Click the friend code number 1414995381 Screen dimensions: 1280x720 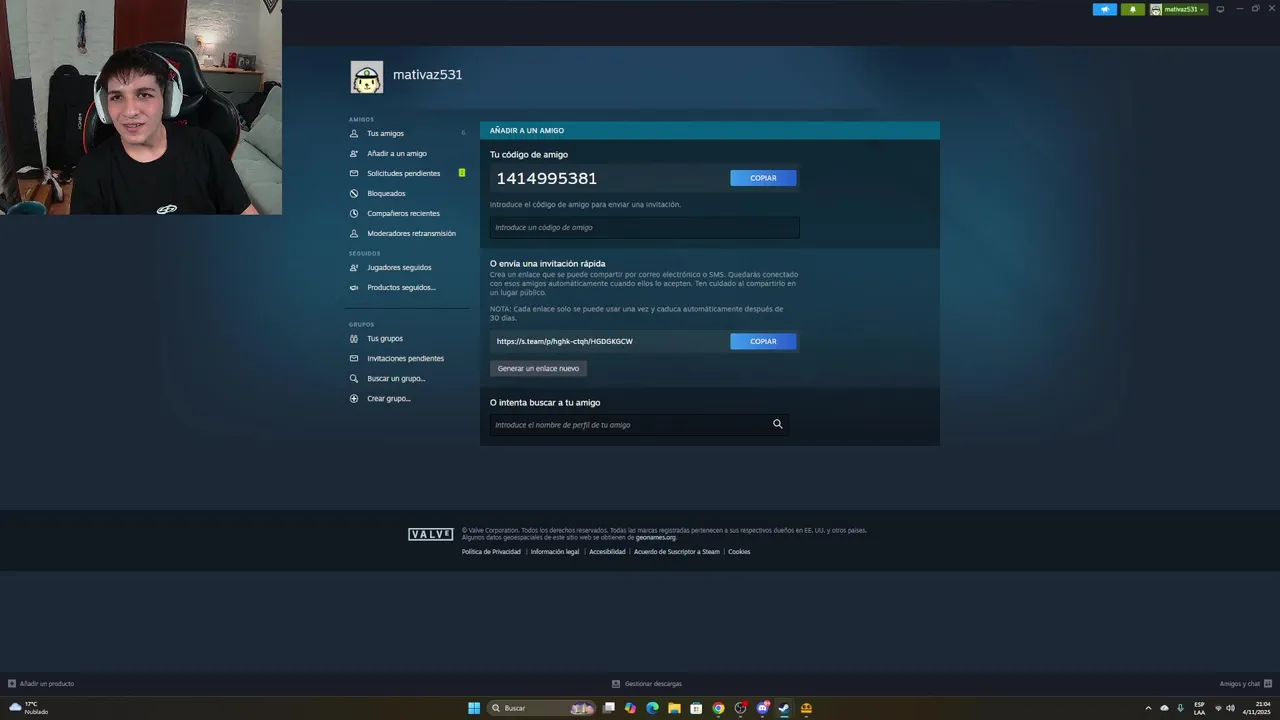click(547, 178)
